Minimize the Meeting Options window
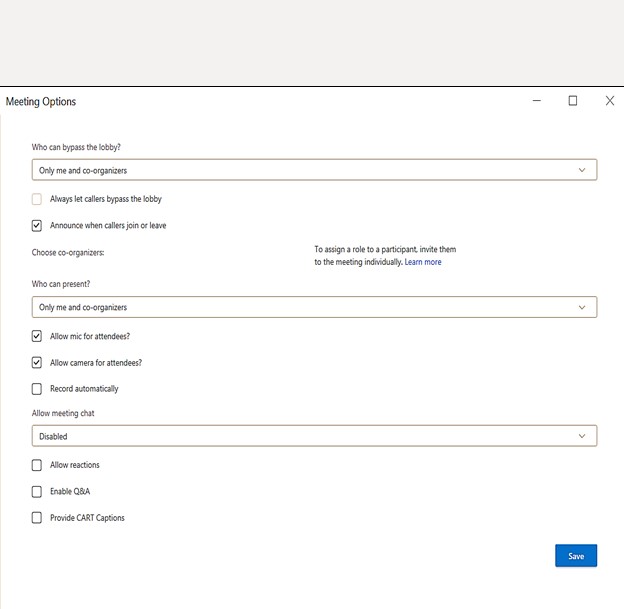This screenshot has height=609, width=624. pyautogui.click(x=537, y=101)
